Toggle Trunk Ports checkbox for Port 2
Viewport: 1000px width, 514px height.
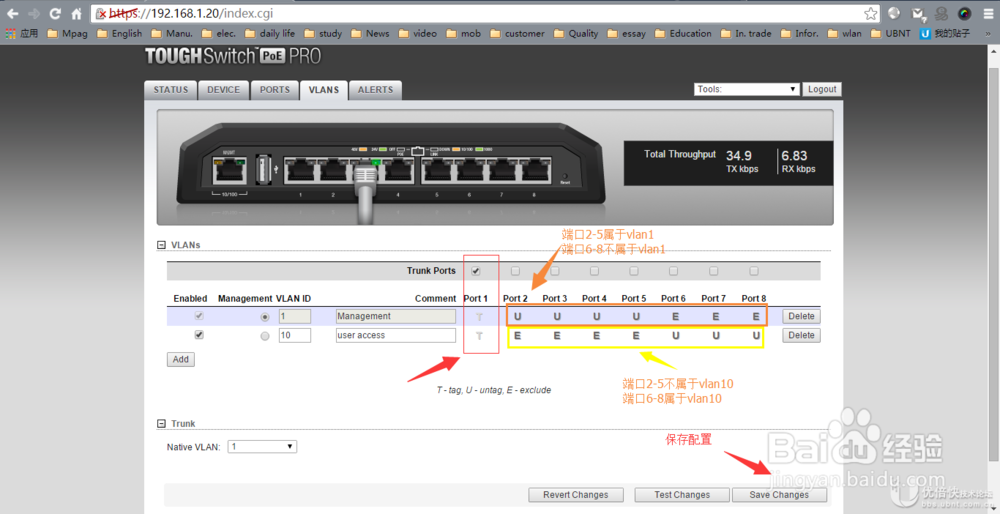(x=515, y=271)
